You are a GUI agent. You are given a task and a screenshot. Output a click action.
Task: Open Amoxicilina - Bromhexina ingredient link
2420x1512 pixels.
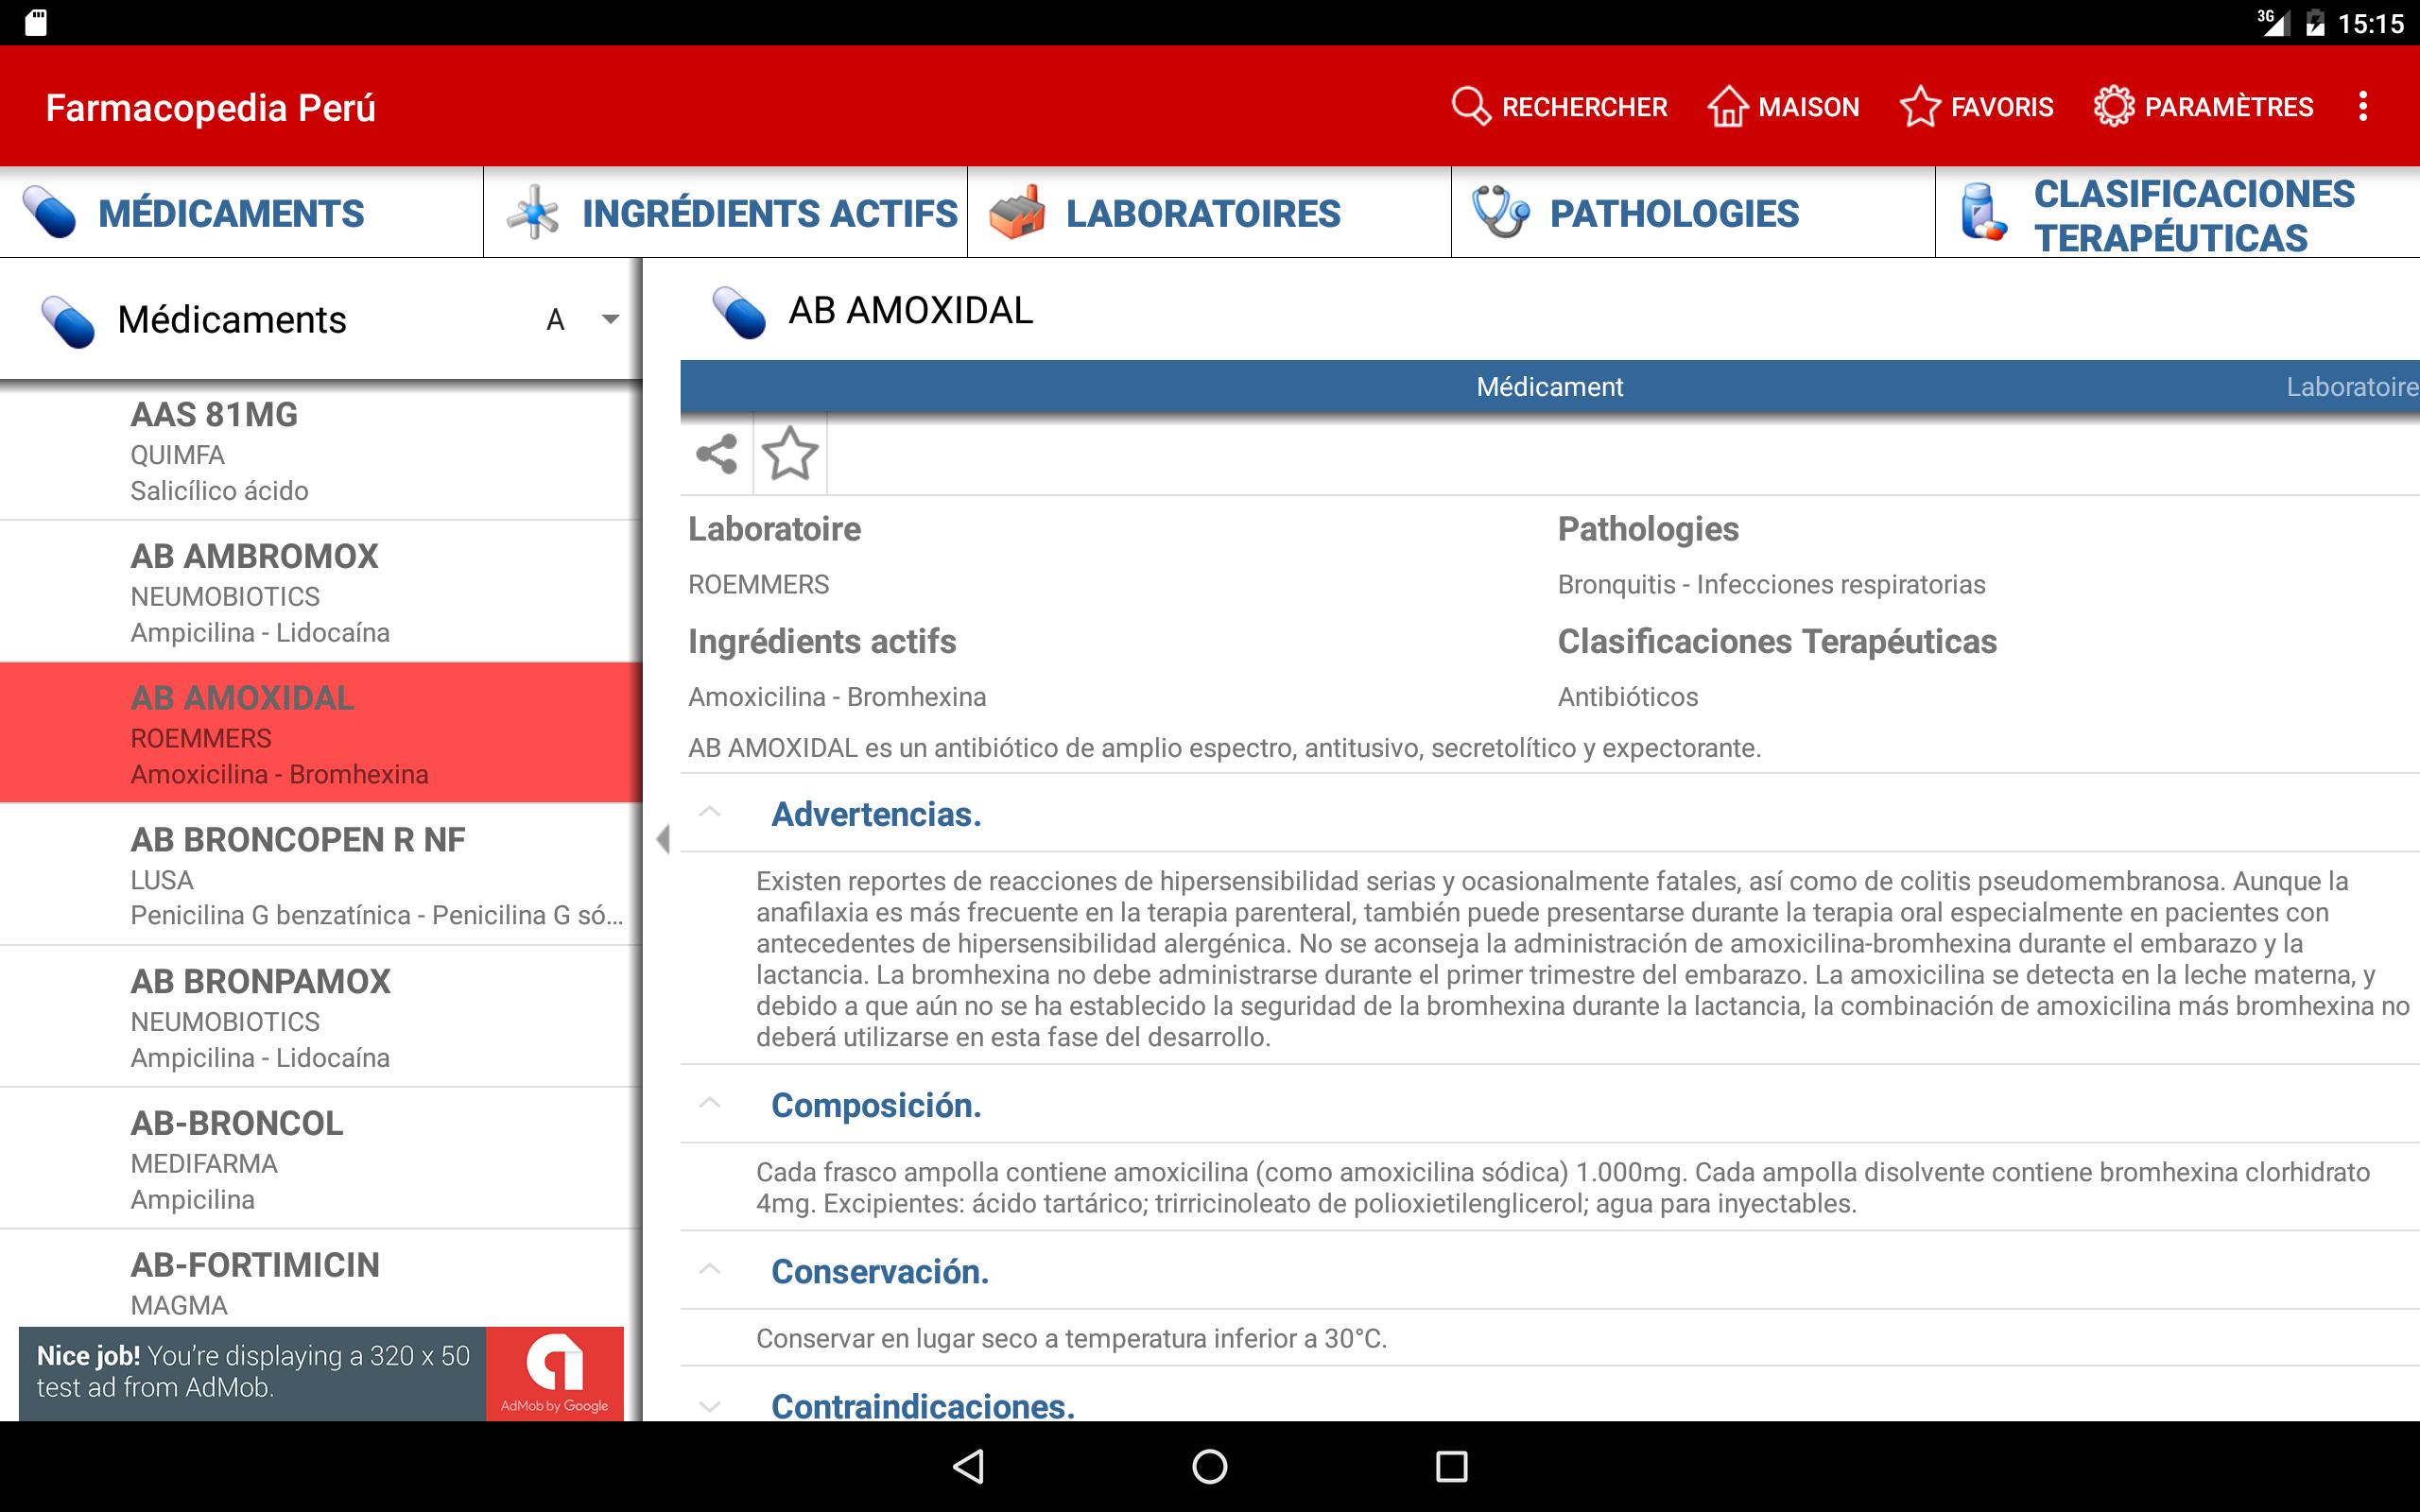(x=837, y=697)
